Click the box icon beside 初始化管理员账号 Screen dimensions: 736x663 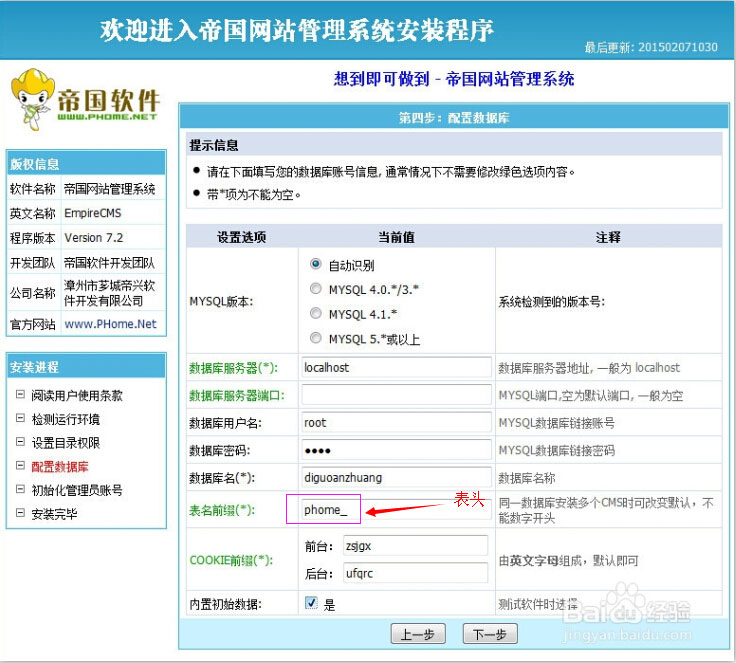coord(20,489)
